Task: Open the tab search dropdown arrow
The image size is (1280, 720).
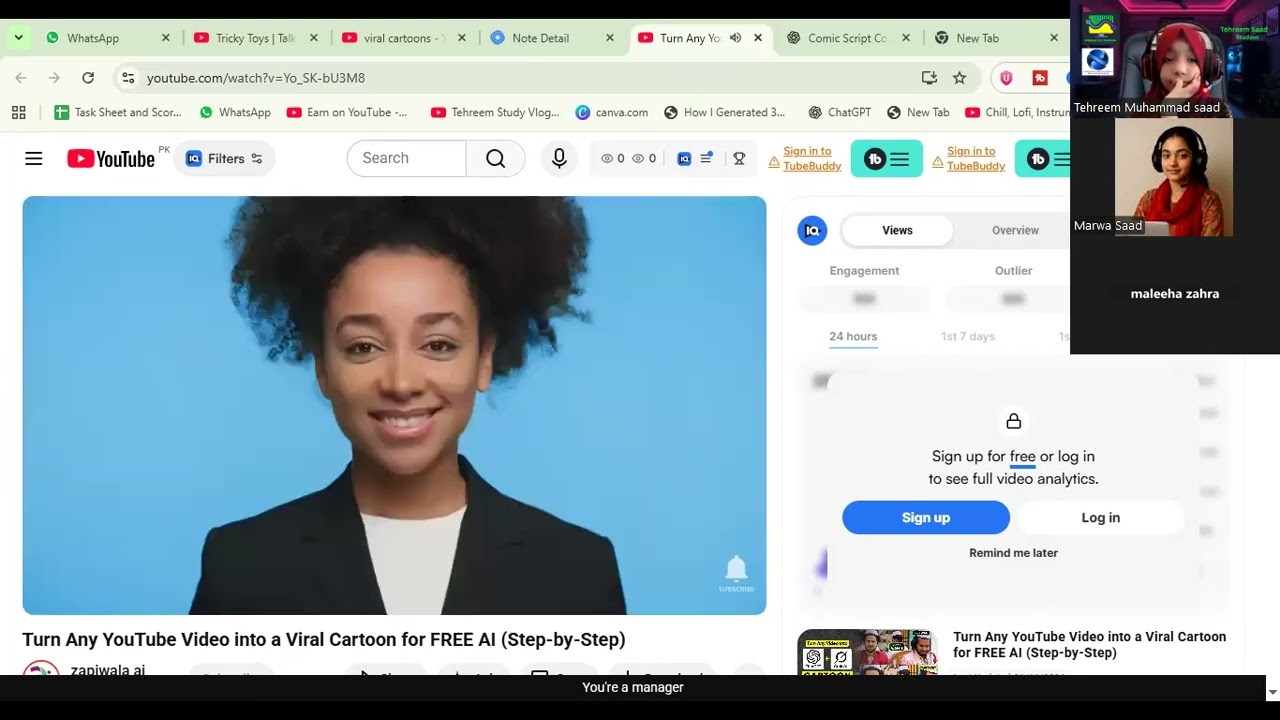Action: click(x=18, y=38)
